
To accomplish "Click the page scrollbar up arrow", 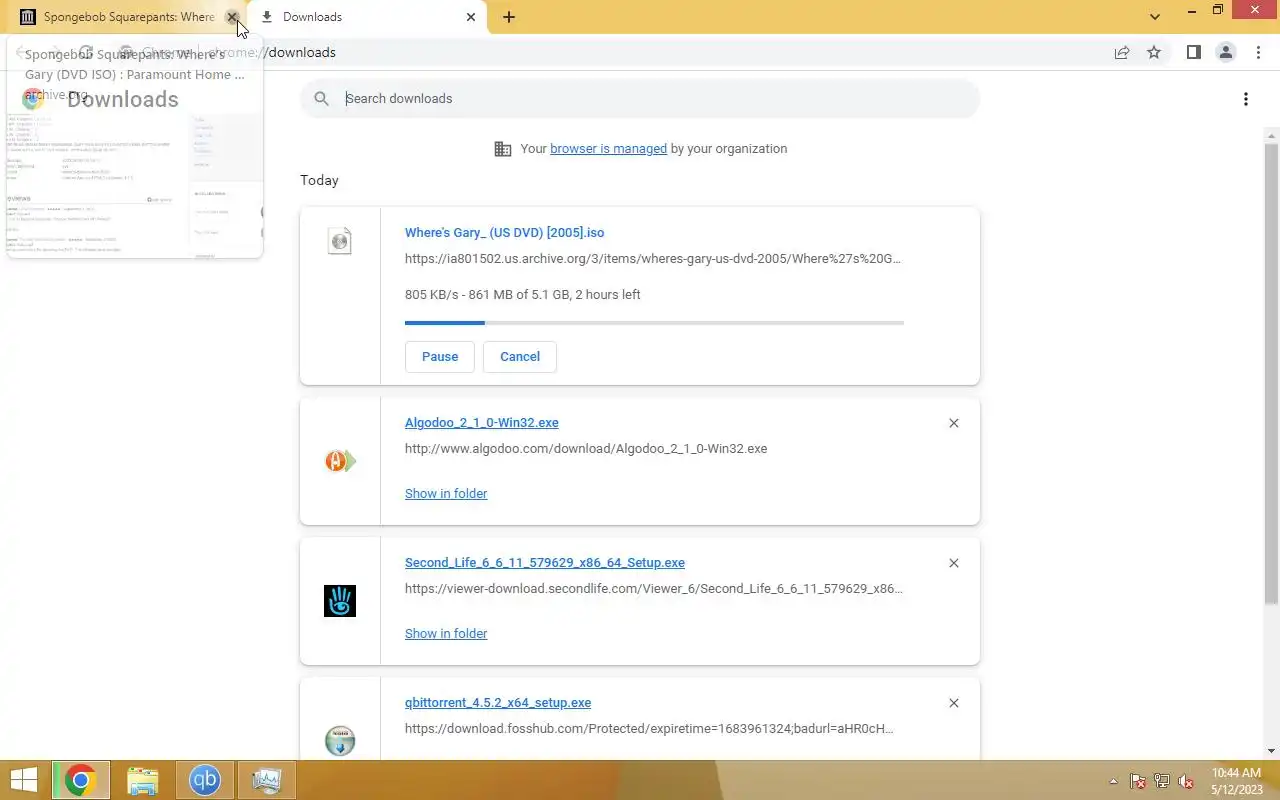I will pos(1272,135).
